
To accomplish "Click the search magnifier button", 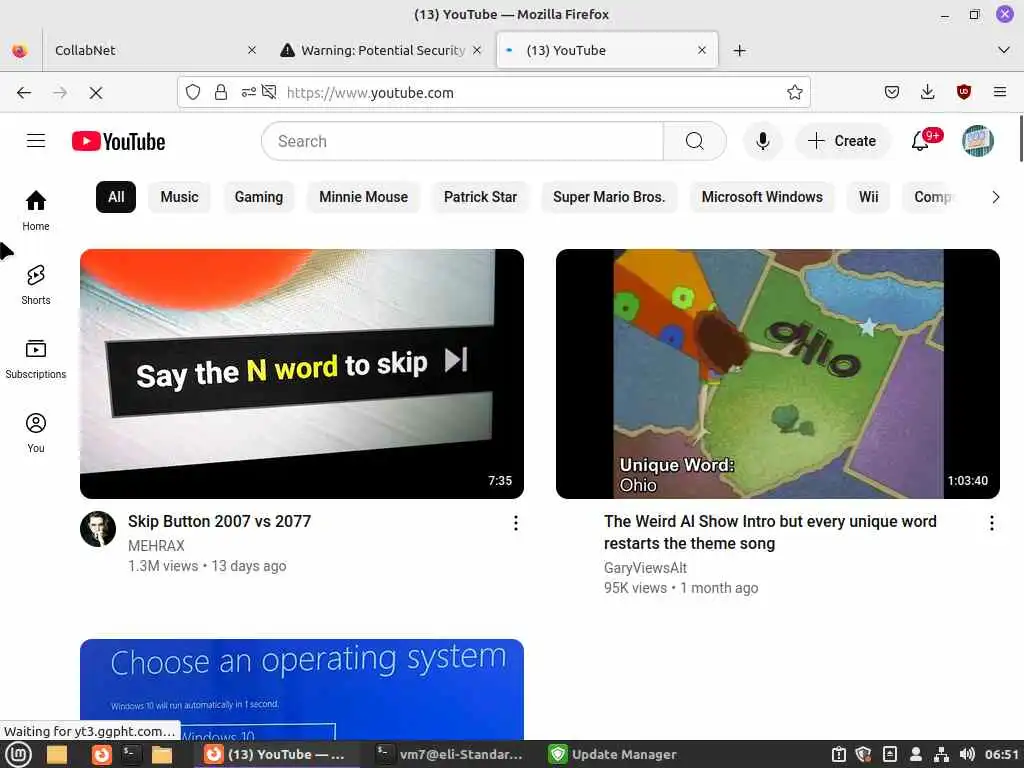I will pos(695,141).
